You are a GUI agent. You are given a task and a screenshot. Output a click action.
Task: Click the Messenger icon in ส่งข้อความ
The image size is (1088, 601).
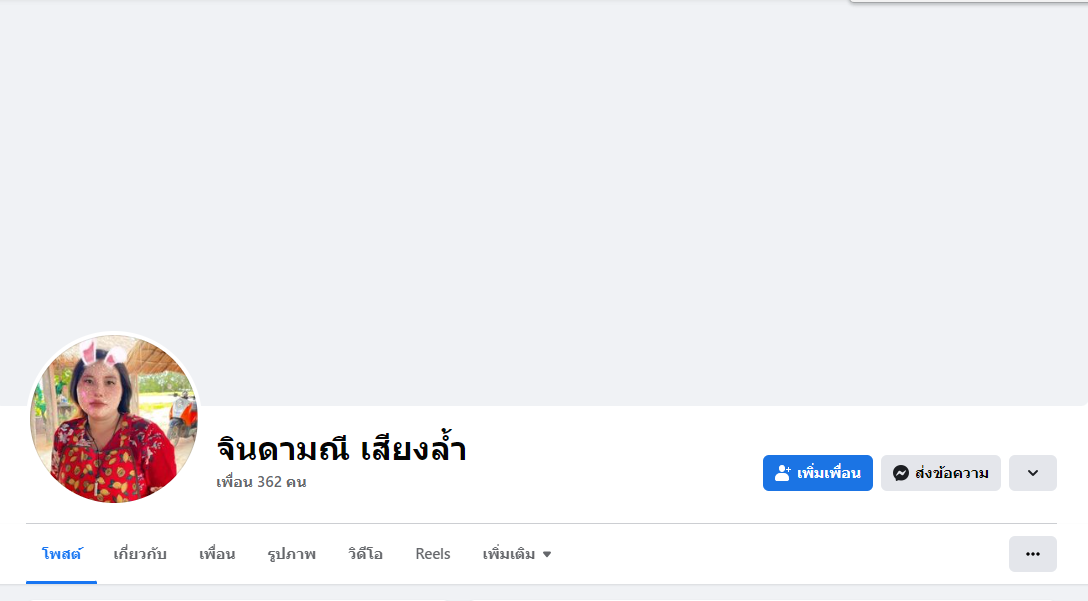[x=901, y=473]
